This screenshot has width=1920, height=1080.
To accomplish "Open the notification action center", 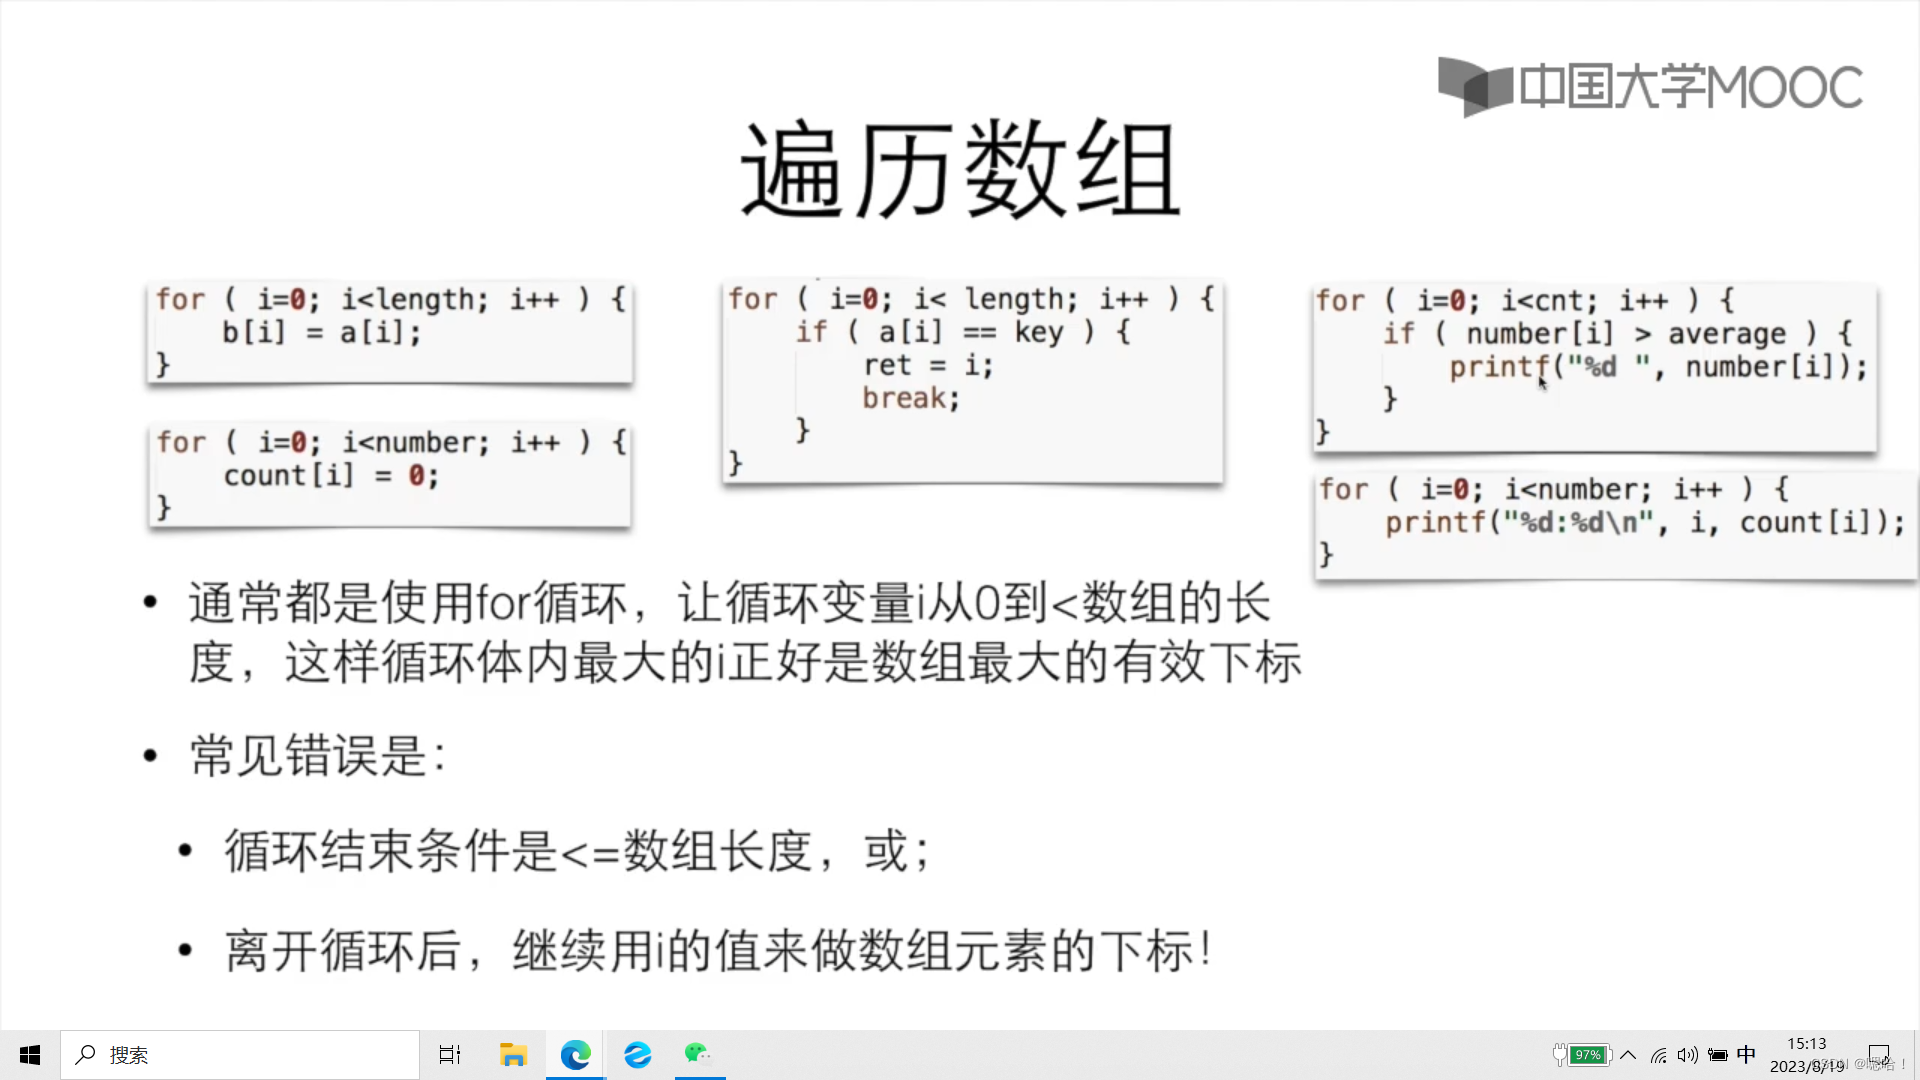I will [x=1879, y=1055].
